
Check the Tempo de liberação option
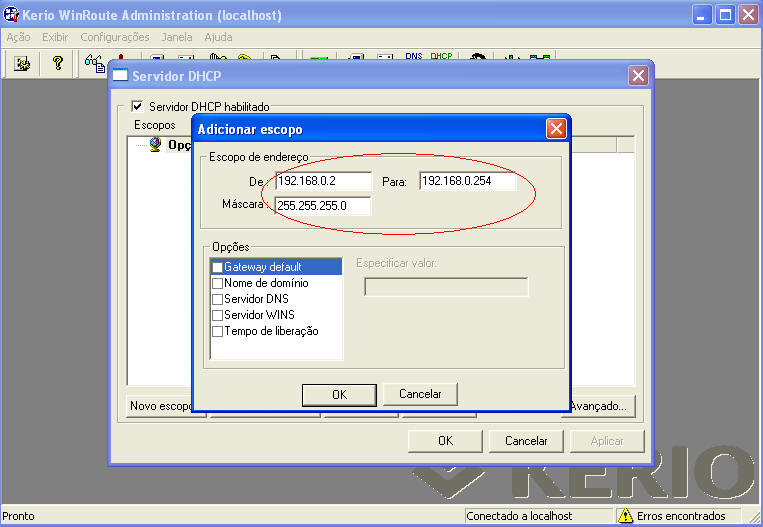(217, 331)
